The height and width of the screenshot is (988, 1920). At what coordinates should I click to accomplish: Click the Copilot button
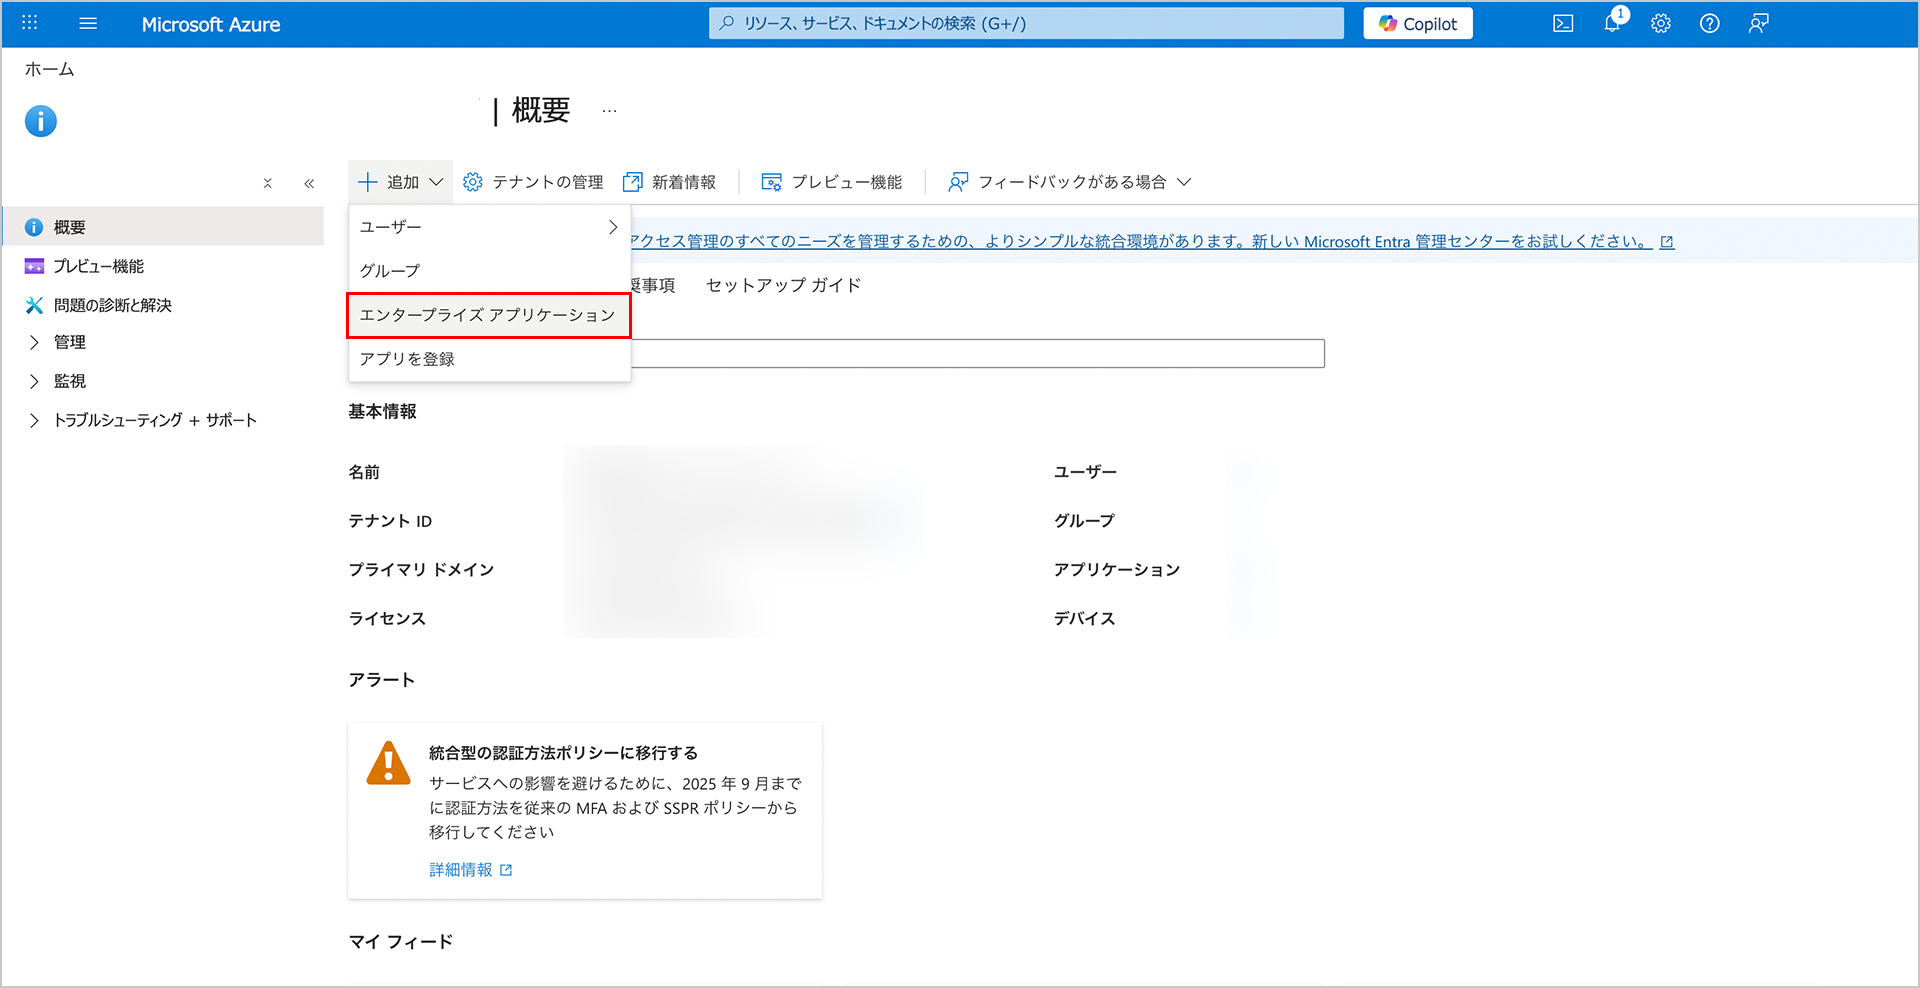(1417, 24)
